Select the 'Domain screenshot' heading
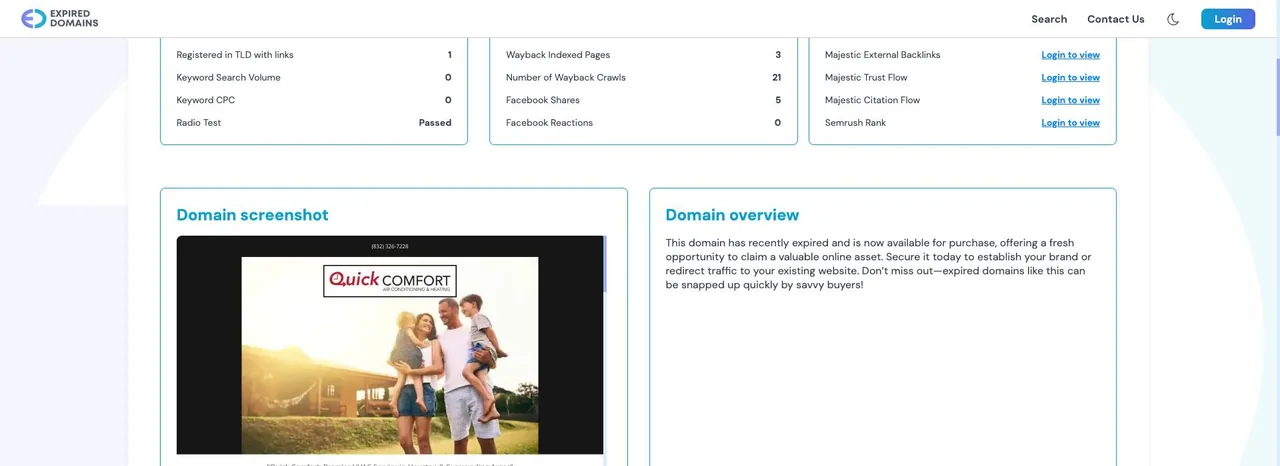Viewport: 1280px width, 466px height. point(252,215)
